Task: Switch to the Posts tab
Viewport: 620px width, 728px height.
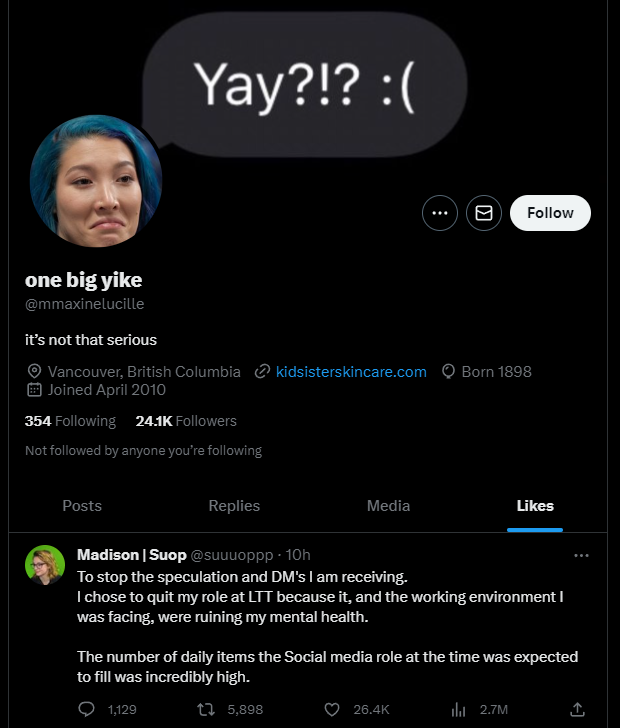Action: point(82,506)
